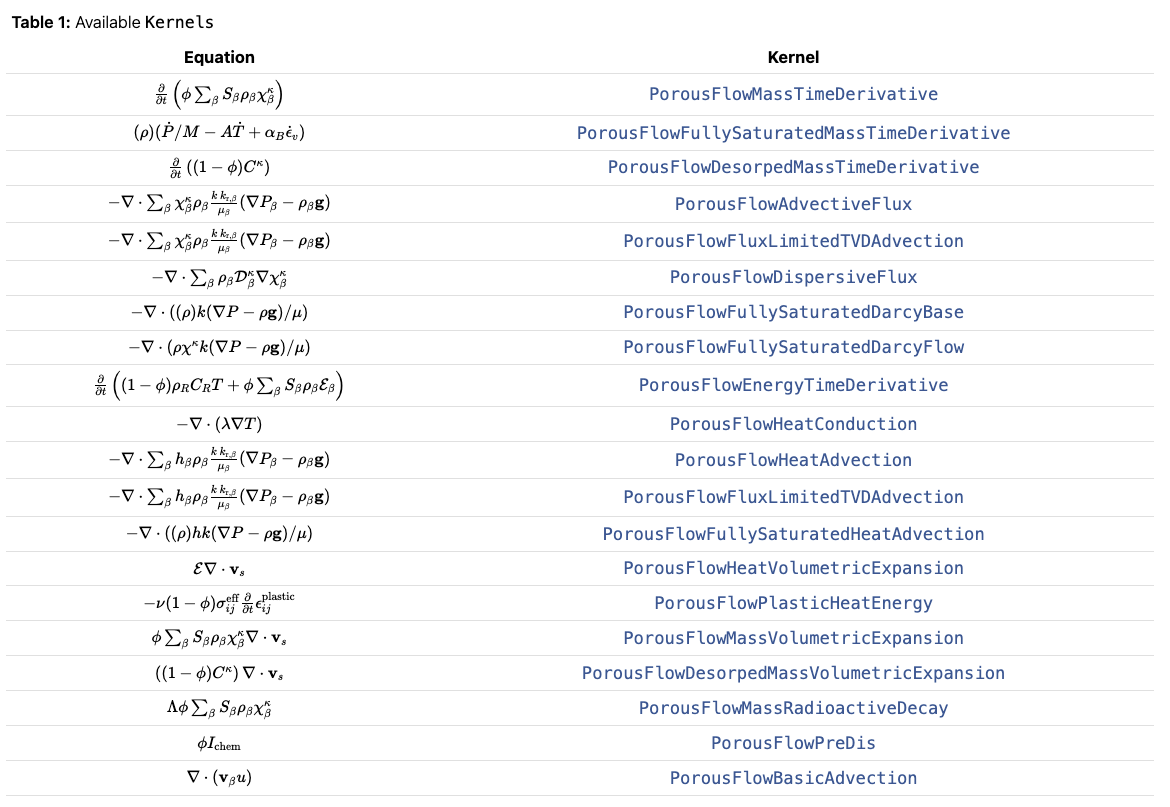Open PorousFlowFullySaturatedDarcyFlow link
Viewport: 1170px width, 807px height.
[793, 347]
